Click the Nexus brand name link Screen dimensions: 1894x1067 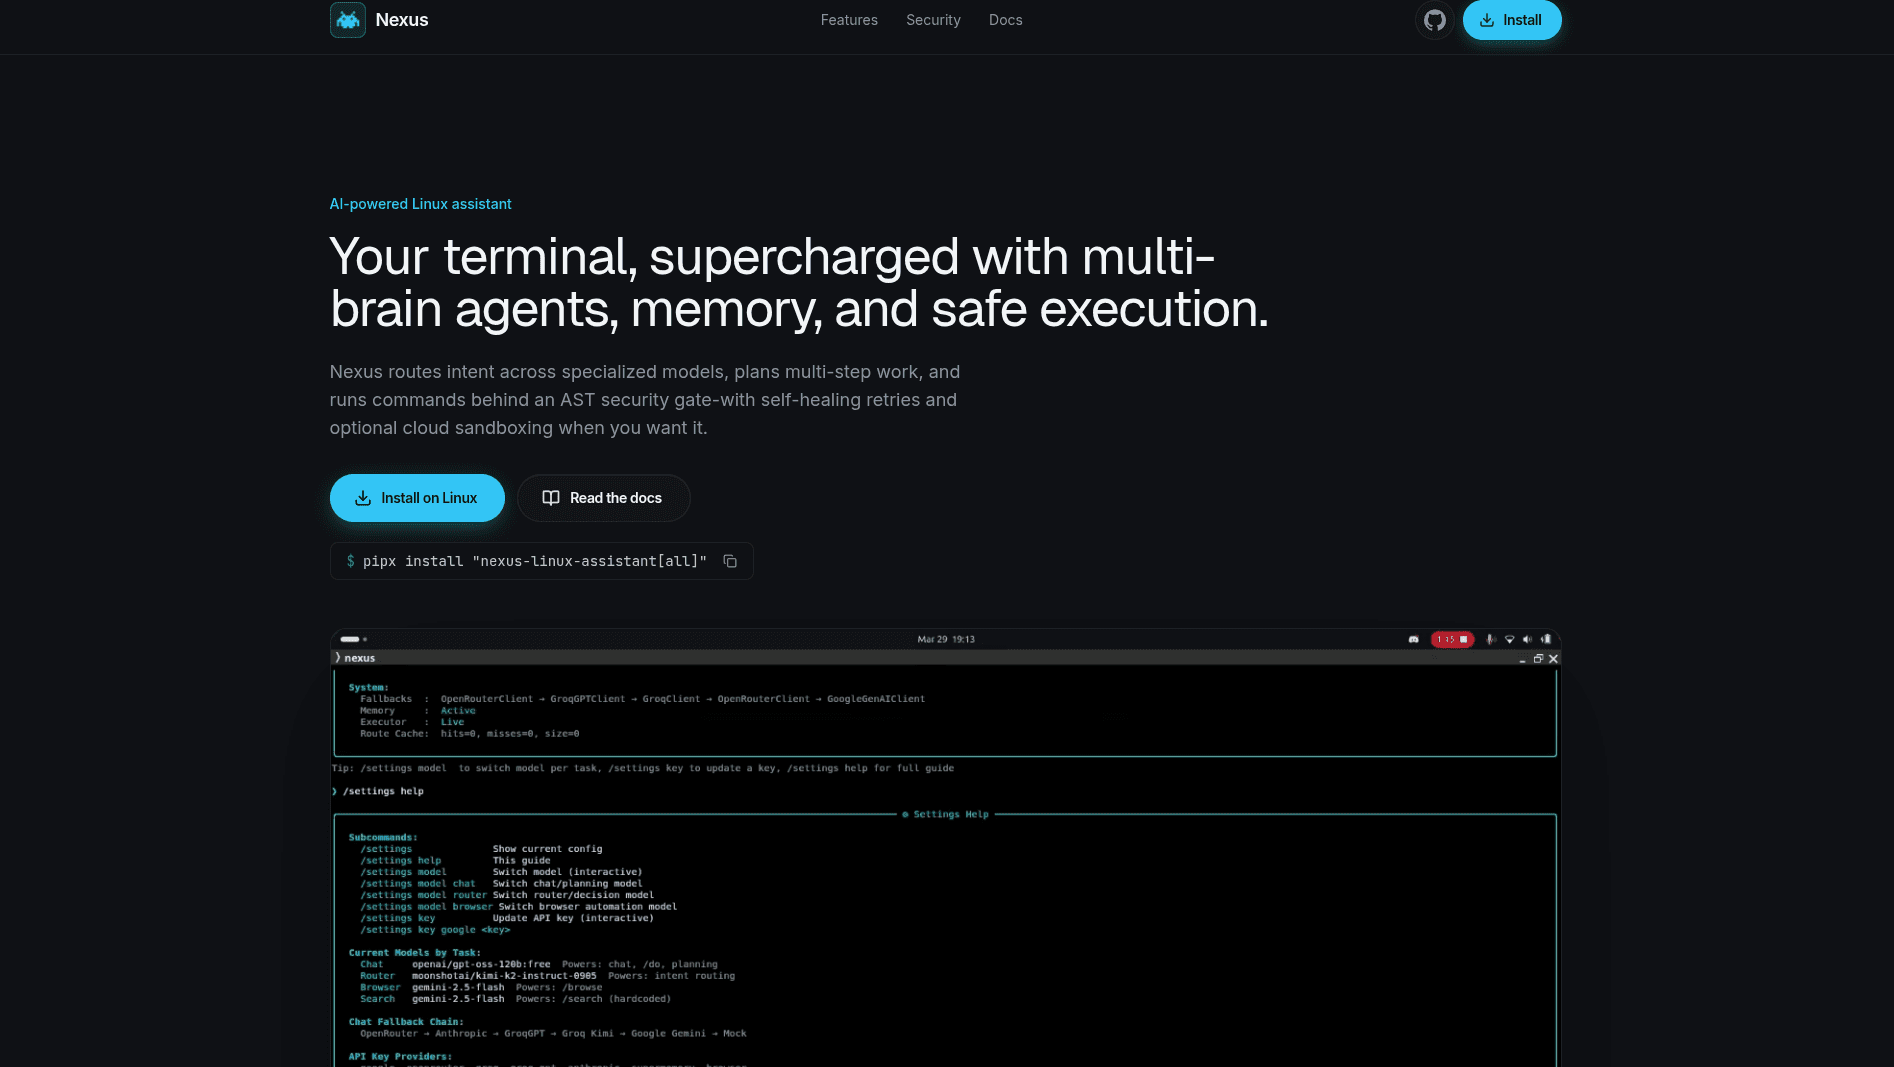click(402, 20)
